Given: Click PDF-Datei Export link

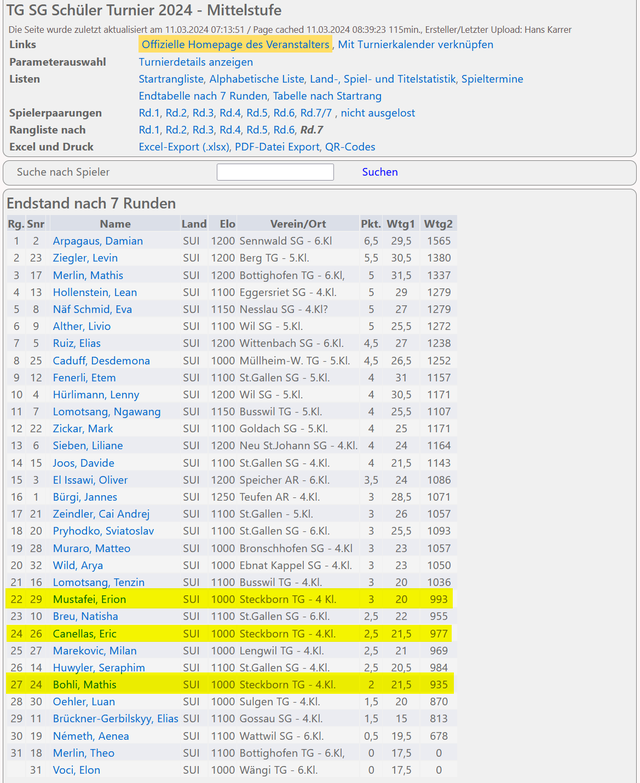Looking at the screenshot, I should tap(277, 147).
